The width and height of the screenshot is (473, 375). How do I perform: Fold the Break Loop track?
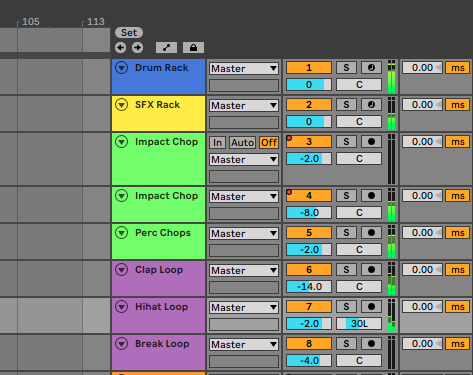coord(121,344)
